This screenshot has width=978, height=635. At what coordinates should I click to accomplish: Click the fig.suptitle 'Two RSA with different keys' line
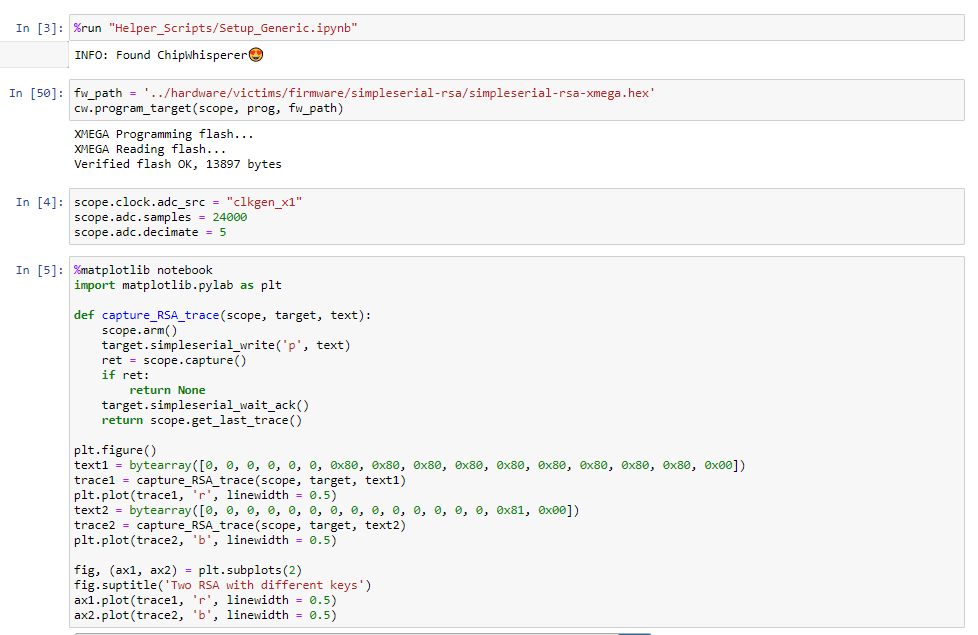(x=222, y=585)
